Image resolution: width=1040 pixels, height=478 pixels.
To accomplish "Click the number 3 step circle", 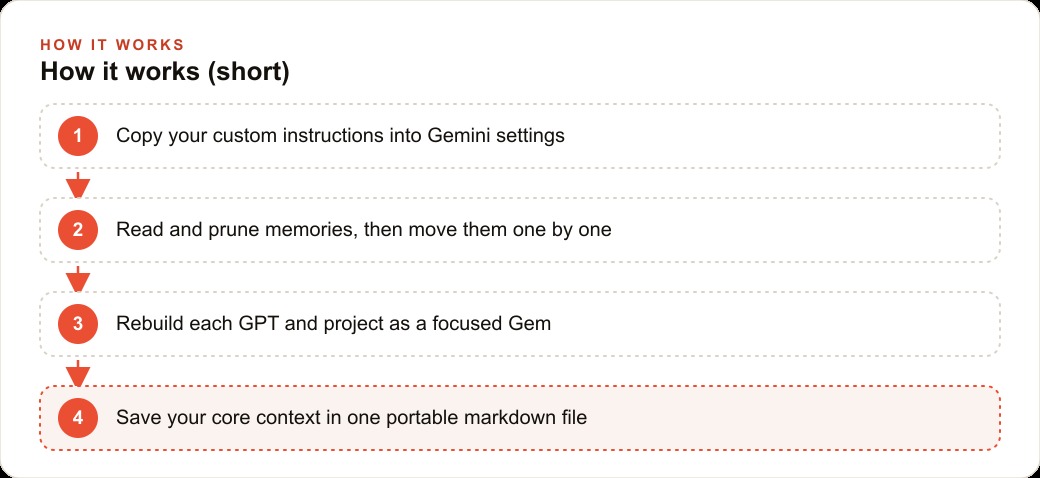I will click(78, 324).
